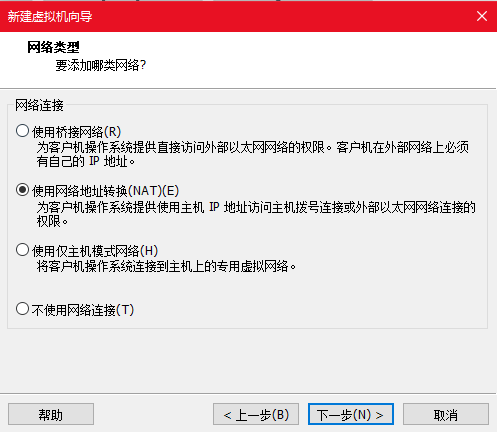Click the 使用网络地址转换(NAT)(E) label text
The image size is (497, 432).
point(105,191)
